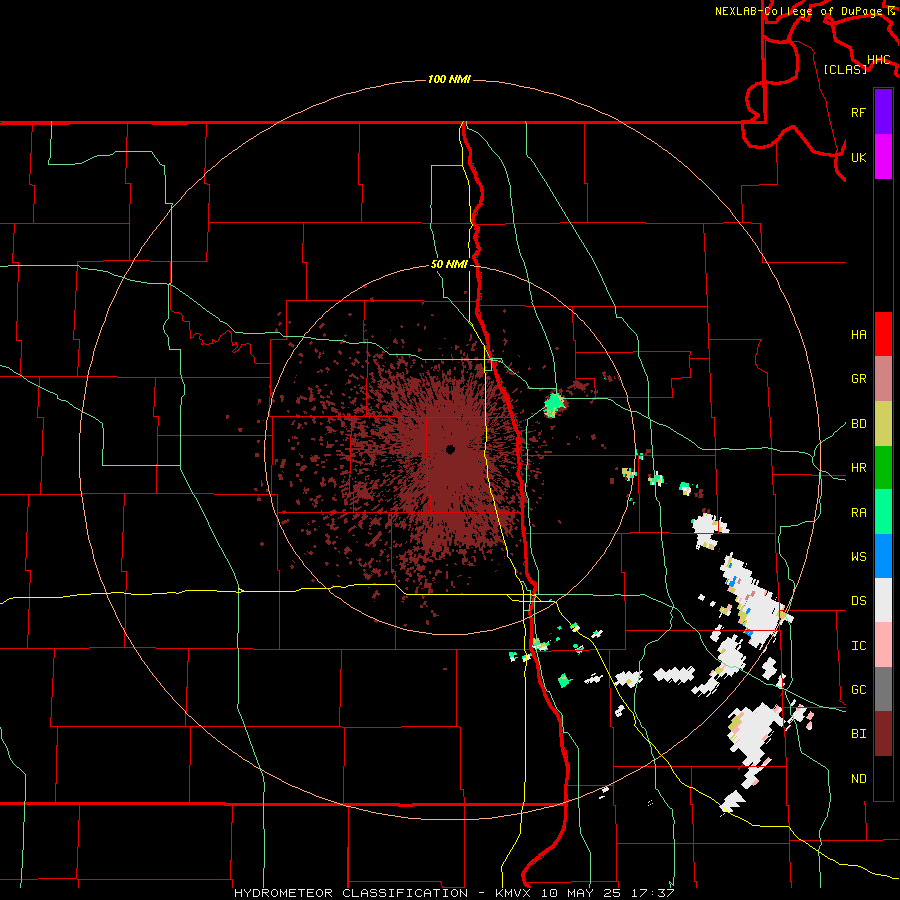Click the blue WS legend color swatch
The height and width of the screenshot is (900, 900).
point(883,556)
